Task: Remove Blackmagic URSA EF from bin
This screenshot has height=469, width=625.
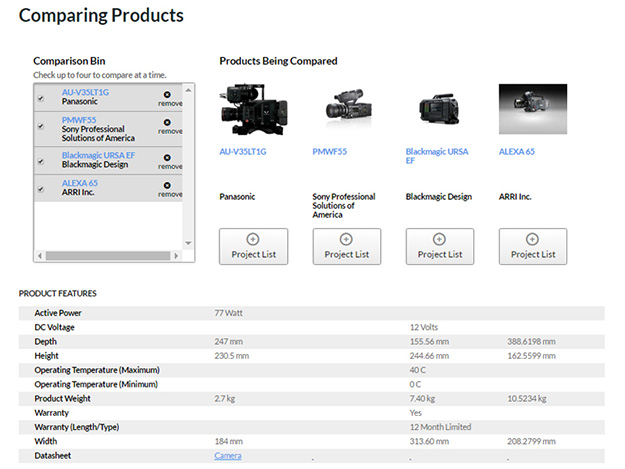Action: coord(170,160)
